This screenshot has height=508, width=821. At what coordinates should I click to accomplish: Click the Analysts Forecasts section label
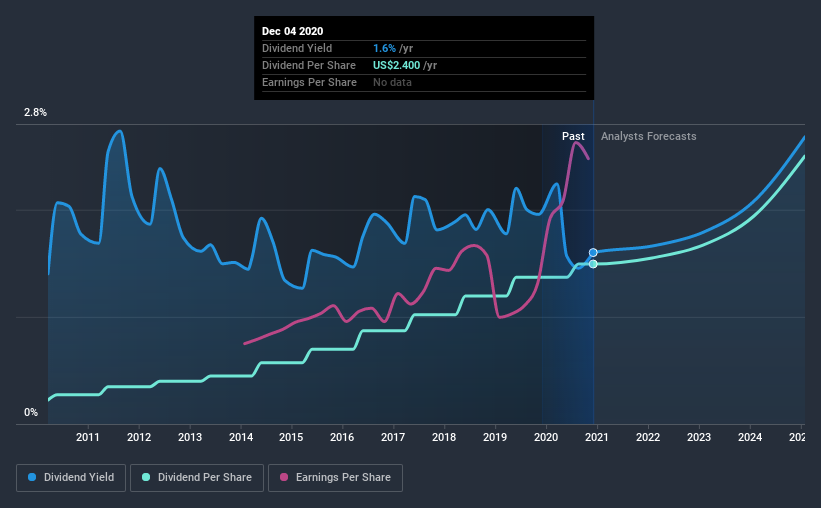coord(648,136)
